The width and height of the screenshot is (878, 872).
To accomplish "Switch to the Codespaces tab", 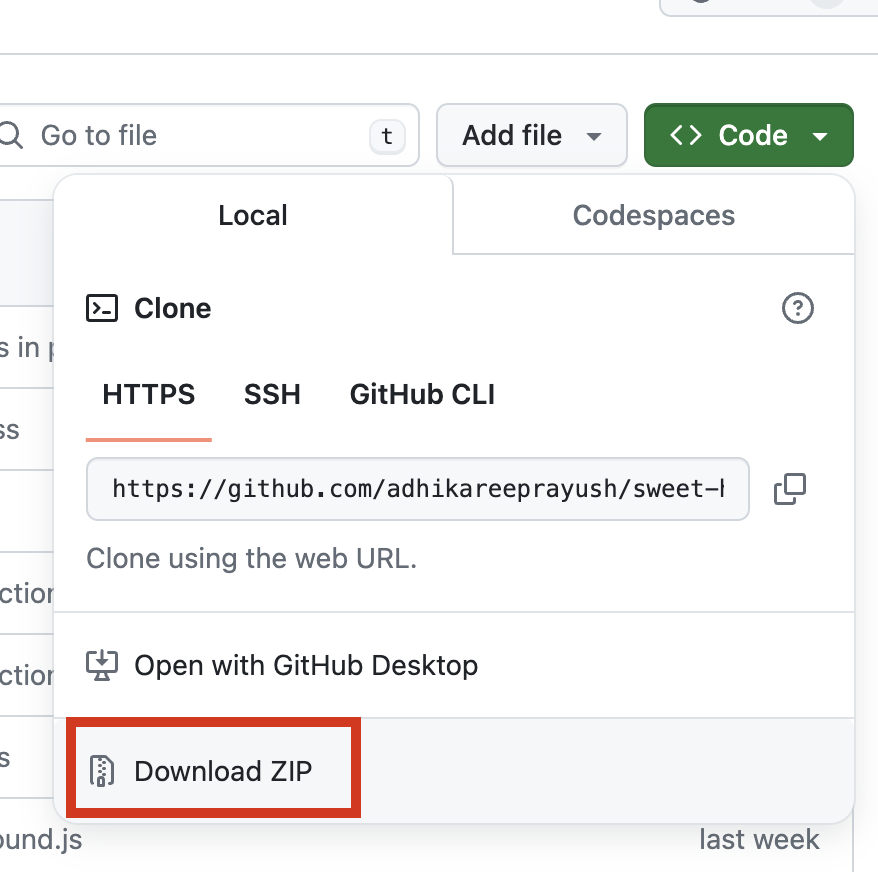I will tap(653, 216).
